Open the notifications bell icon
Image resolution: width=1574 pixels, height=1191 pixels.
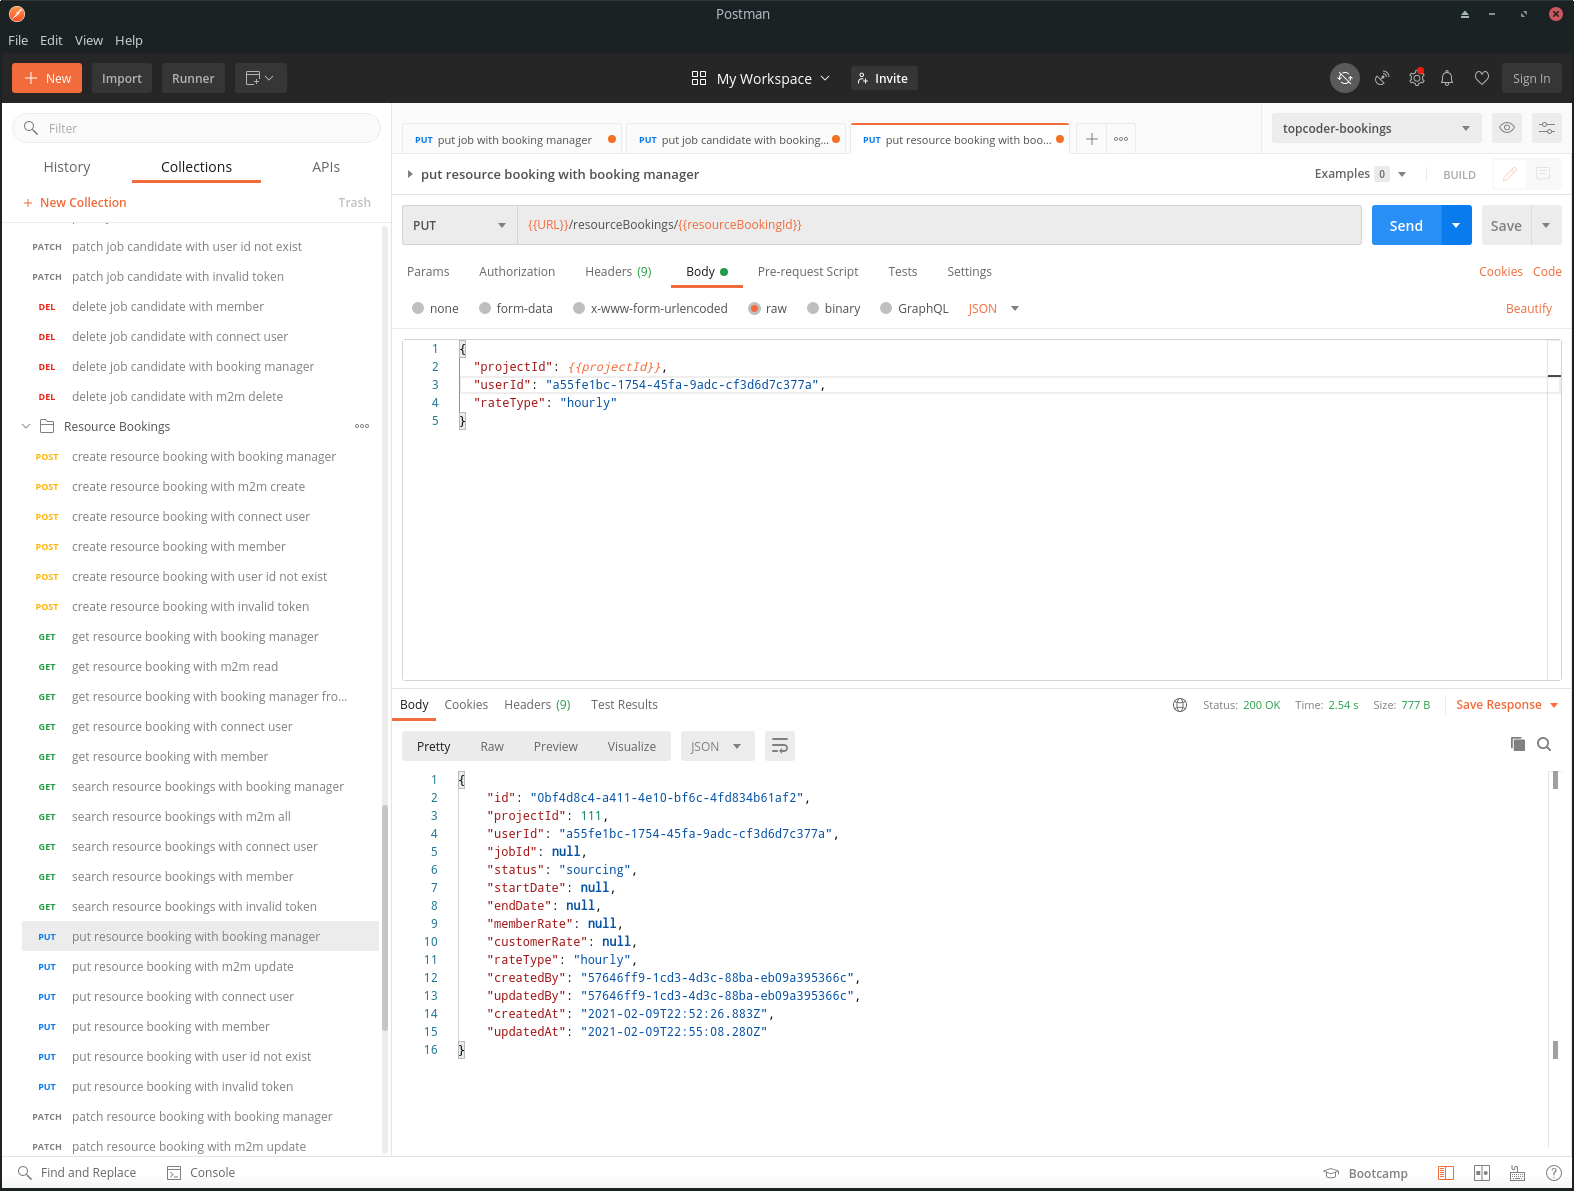(1447, 78)
